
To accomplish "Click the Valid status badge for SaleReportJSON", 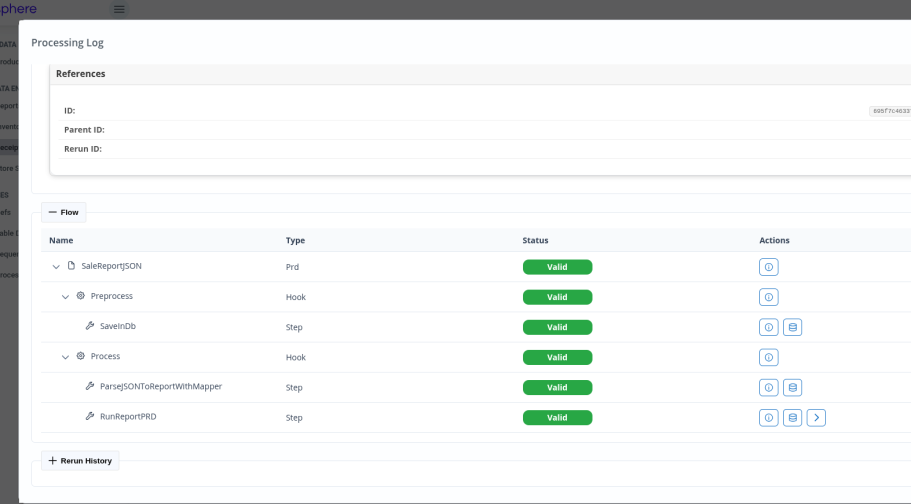I will [x=557, y=267].
